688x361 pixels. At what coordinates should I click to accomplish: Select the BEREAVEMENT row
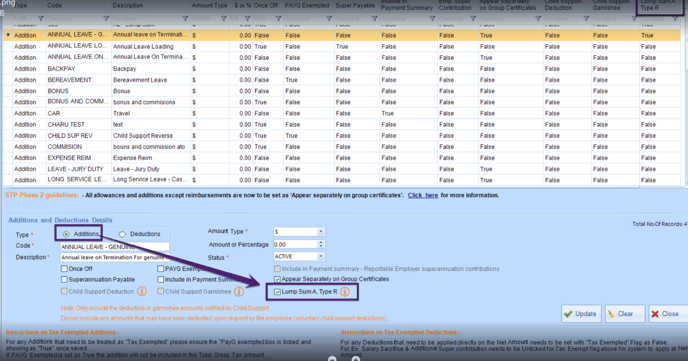point(342,80)
